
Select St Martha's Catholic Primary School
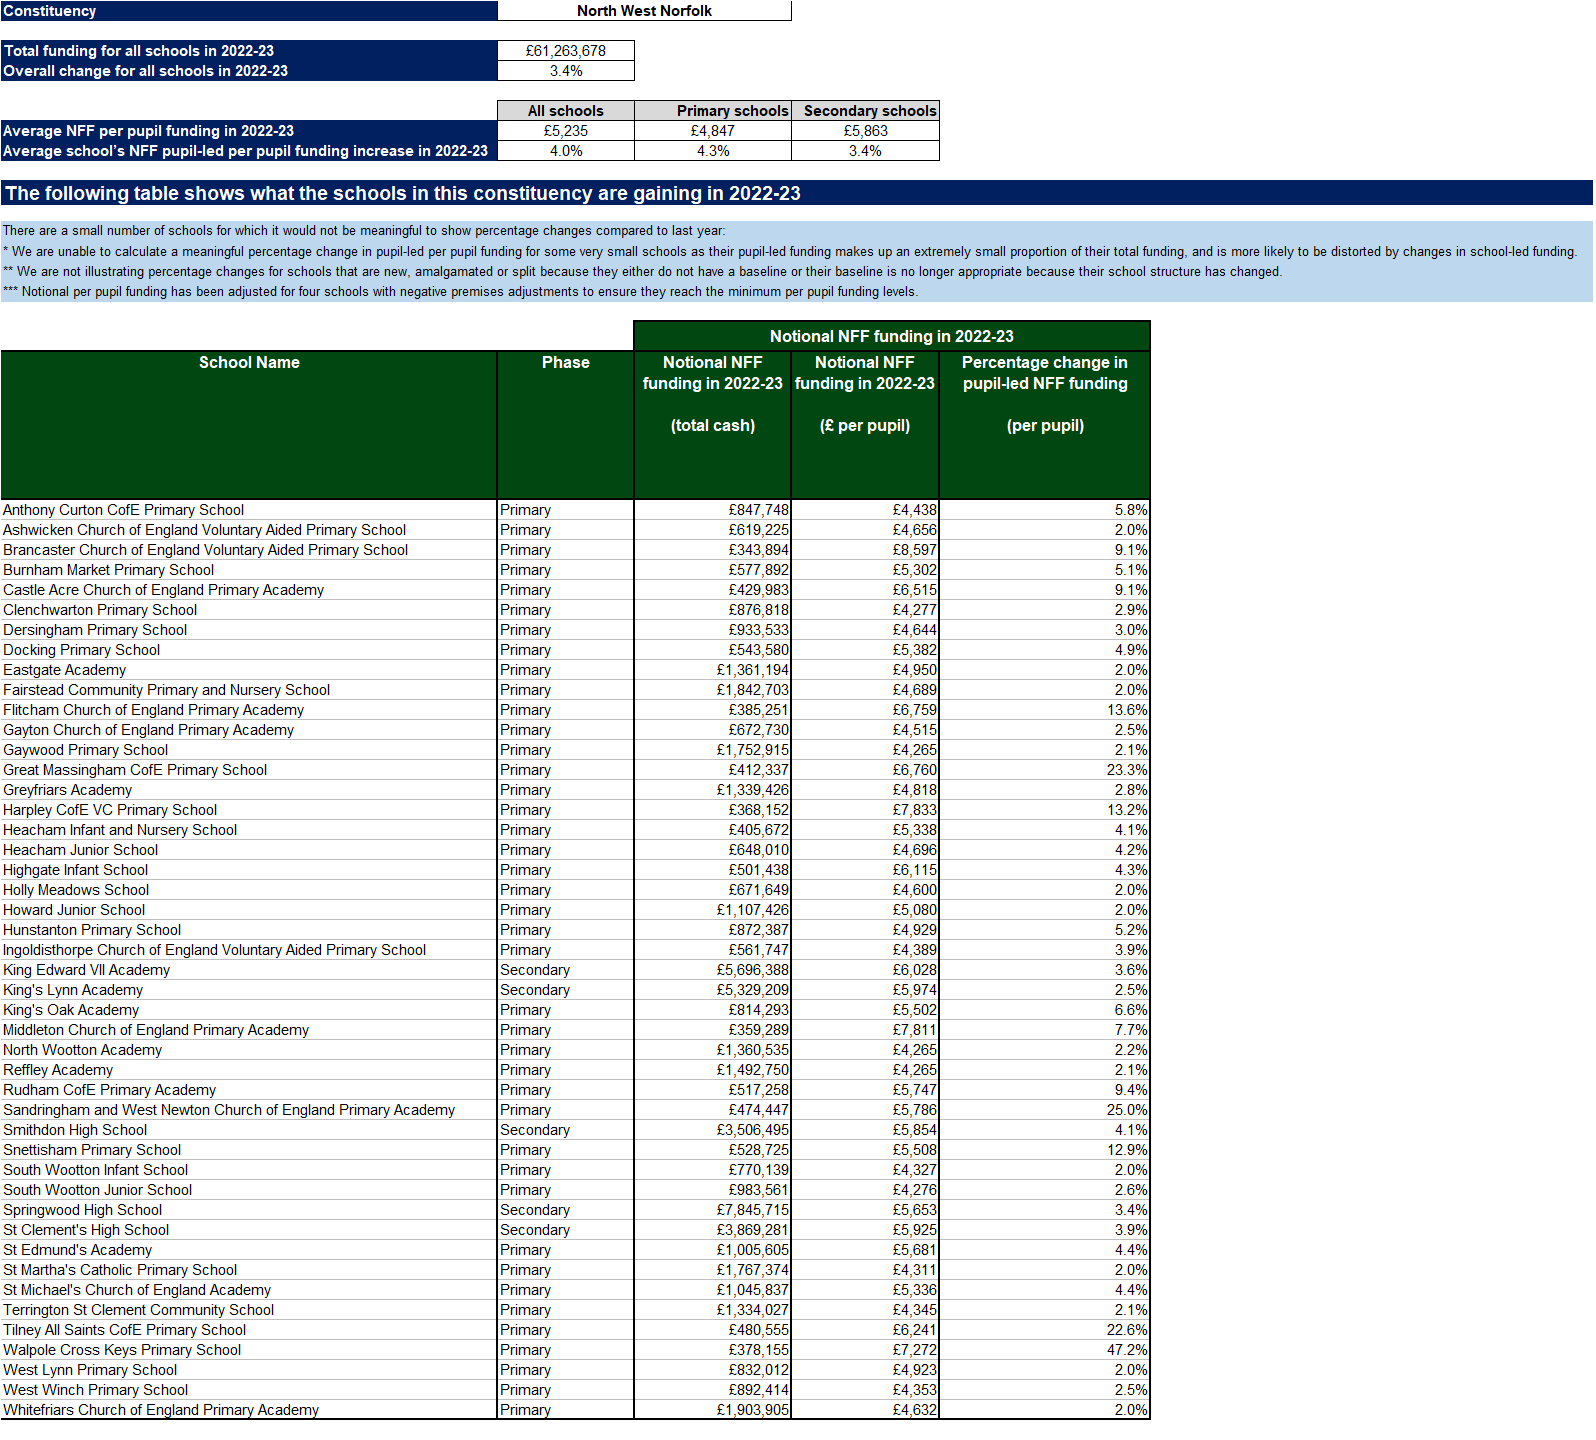click(x=120, y=1270)
